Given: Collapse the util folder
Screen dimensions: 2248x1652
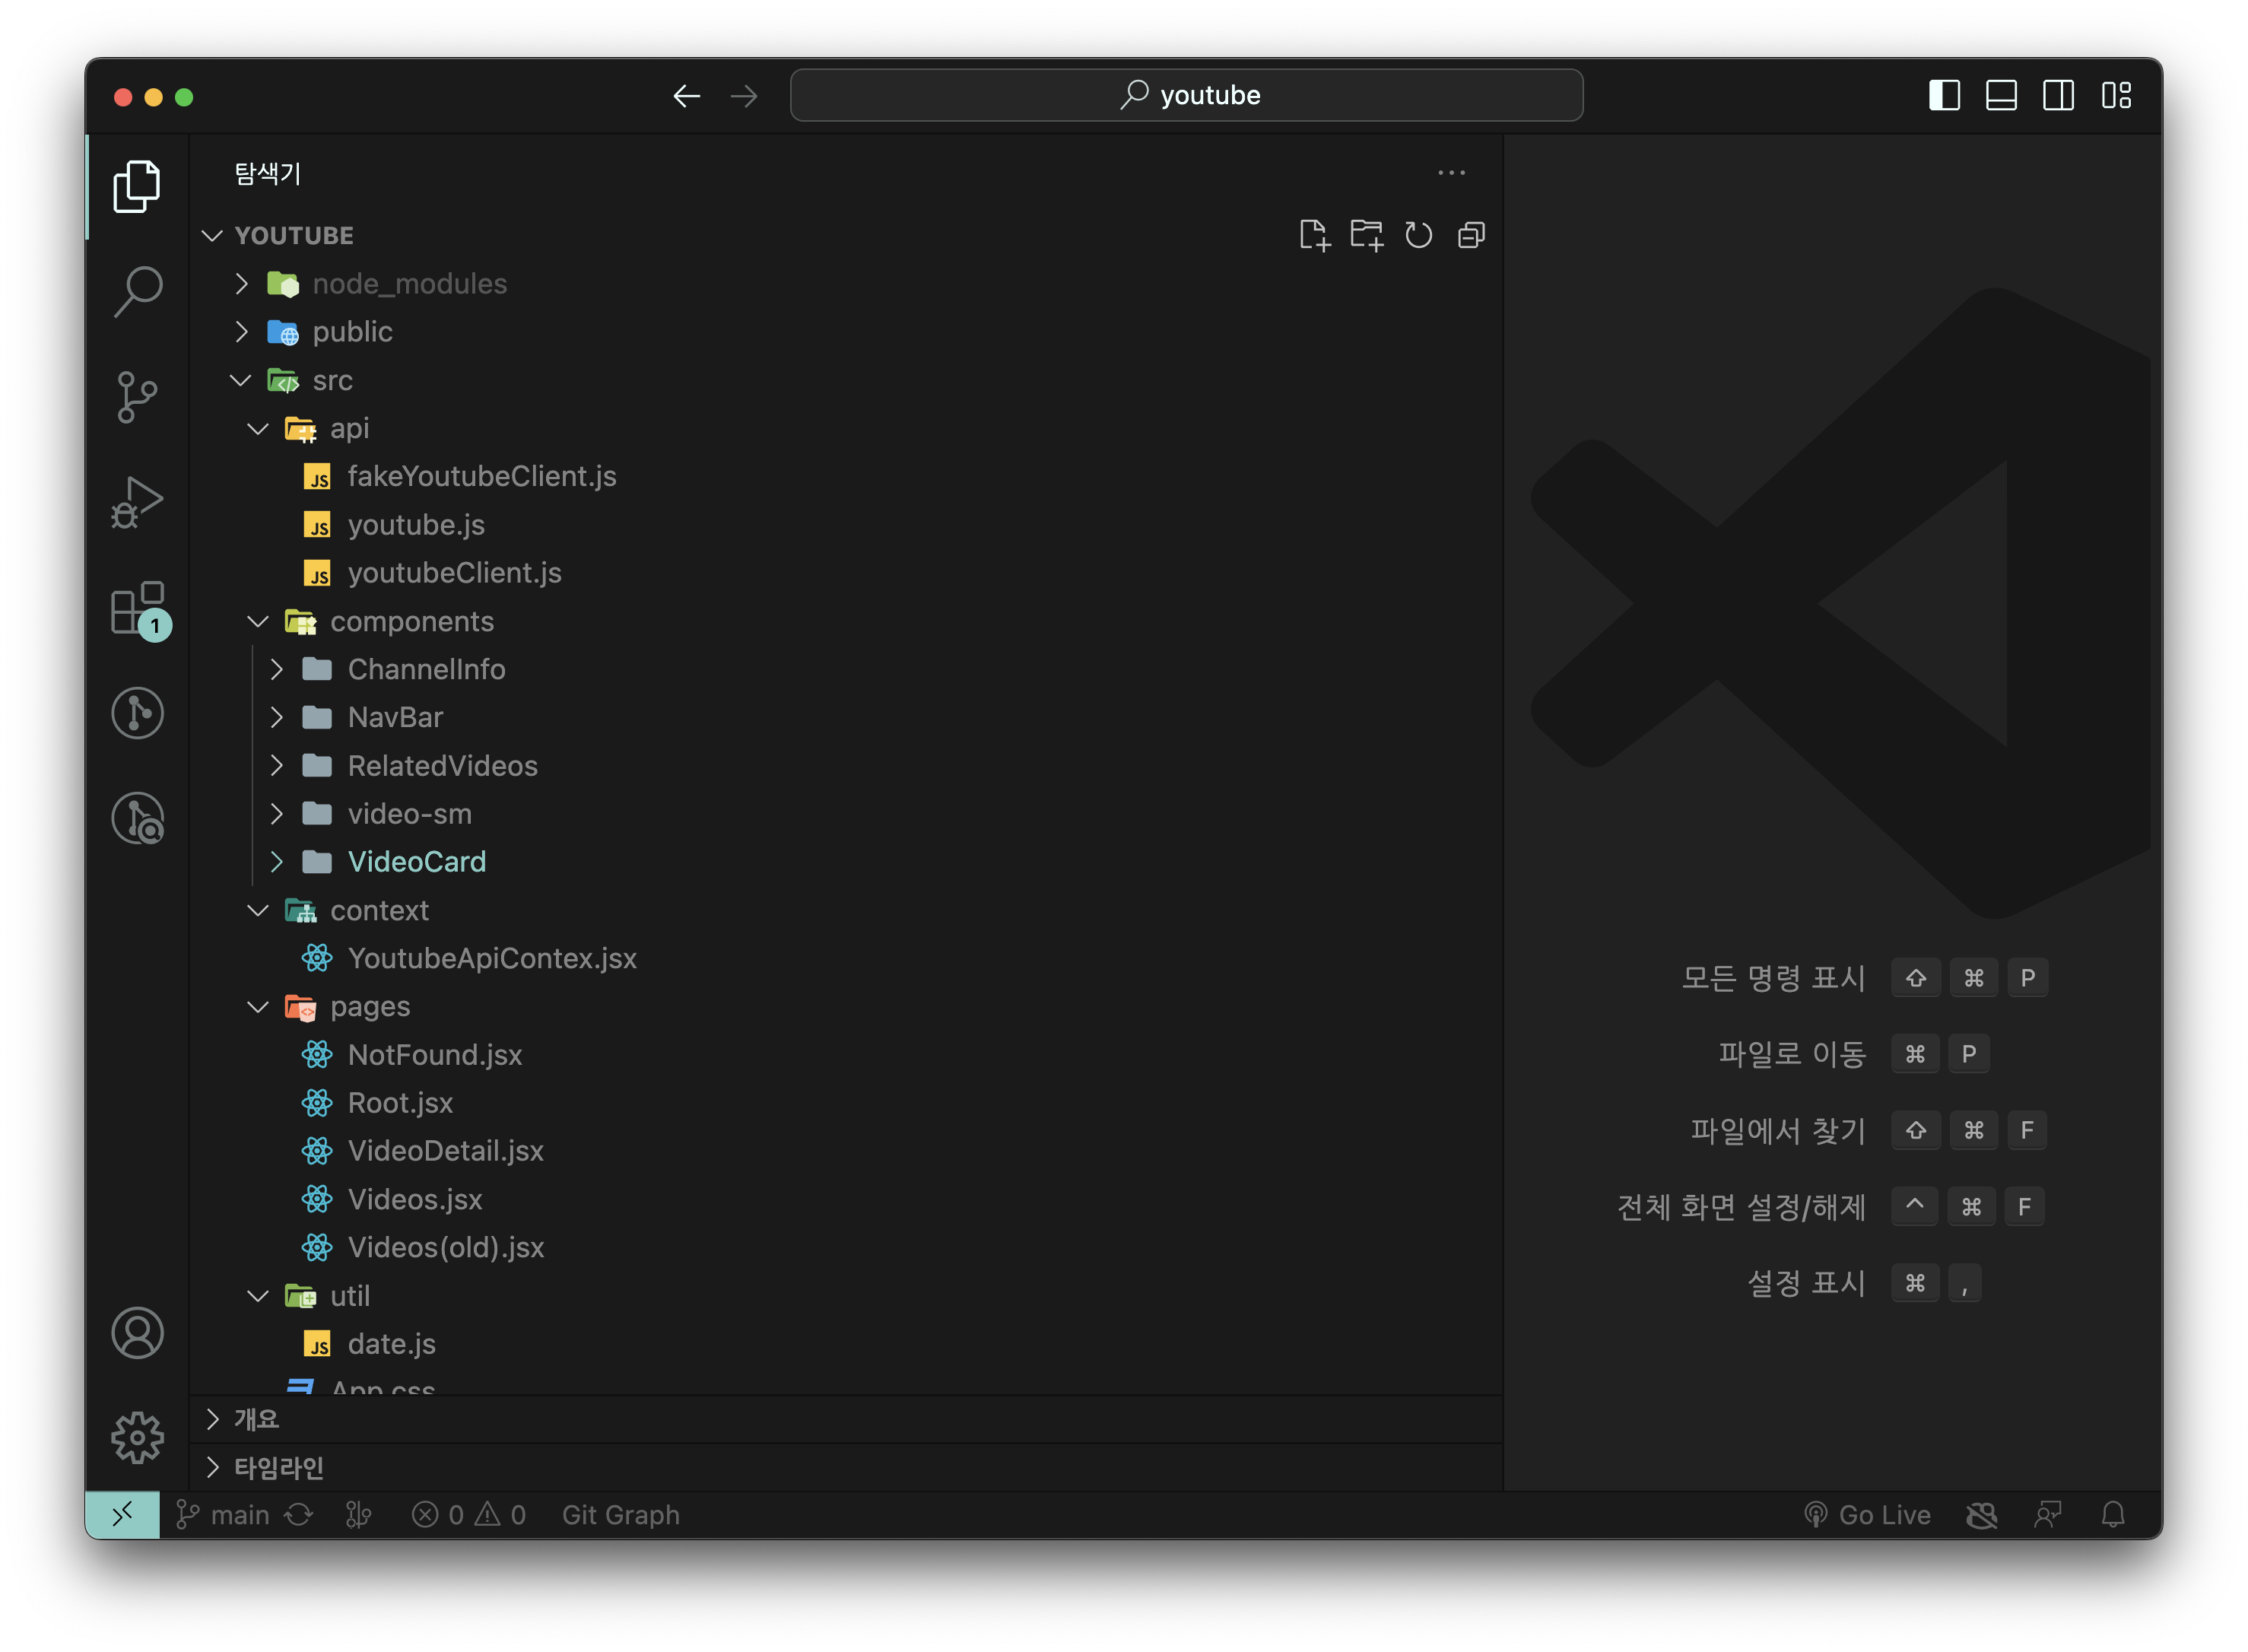Looking at the screenshot, I should pyautogui.click(x=258, y=1296).
